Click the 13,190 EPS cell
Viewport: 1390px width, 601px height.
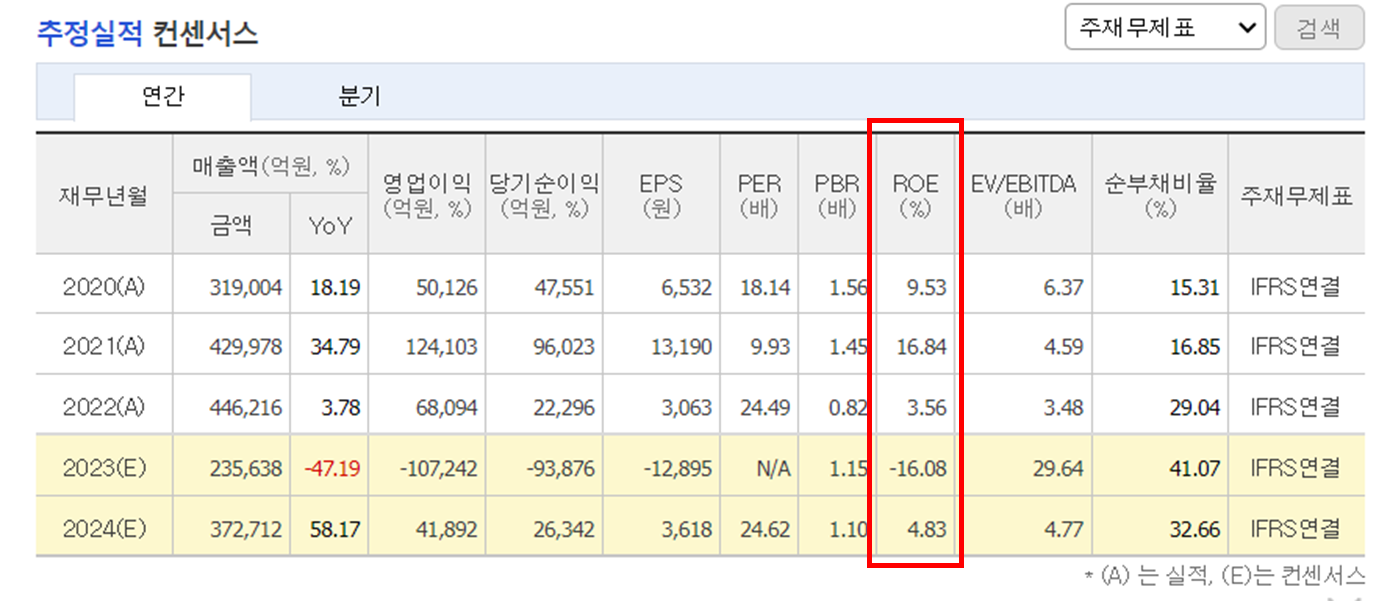tap(681, 347)
